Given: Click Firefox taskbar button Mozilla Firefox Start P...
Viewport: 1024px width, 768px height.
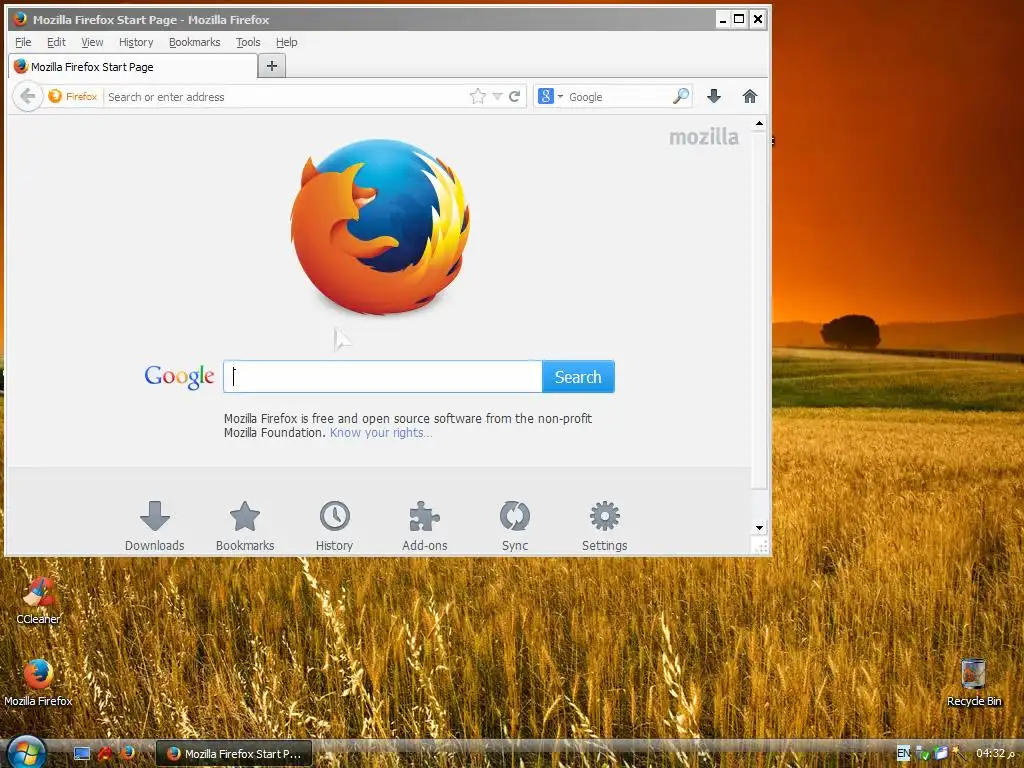Looking at the screenshot, I should click(x=234, y=754).
